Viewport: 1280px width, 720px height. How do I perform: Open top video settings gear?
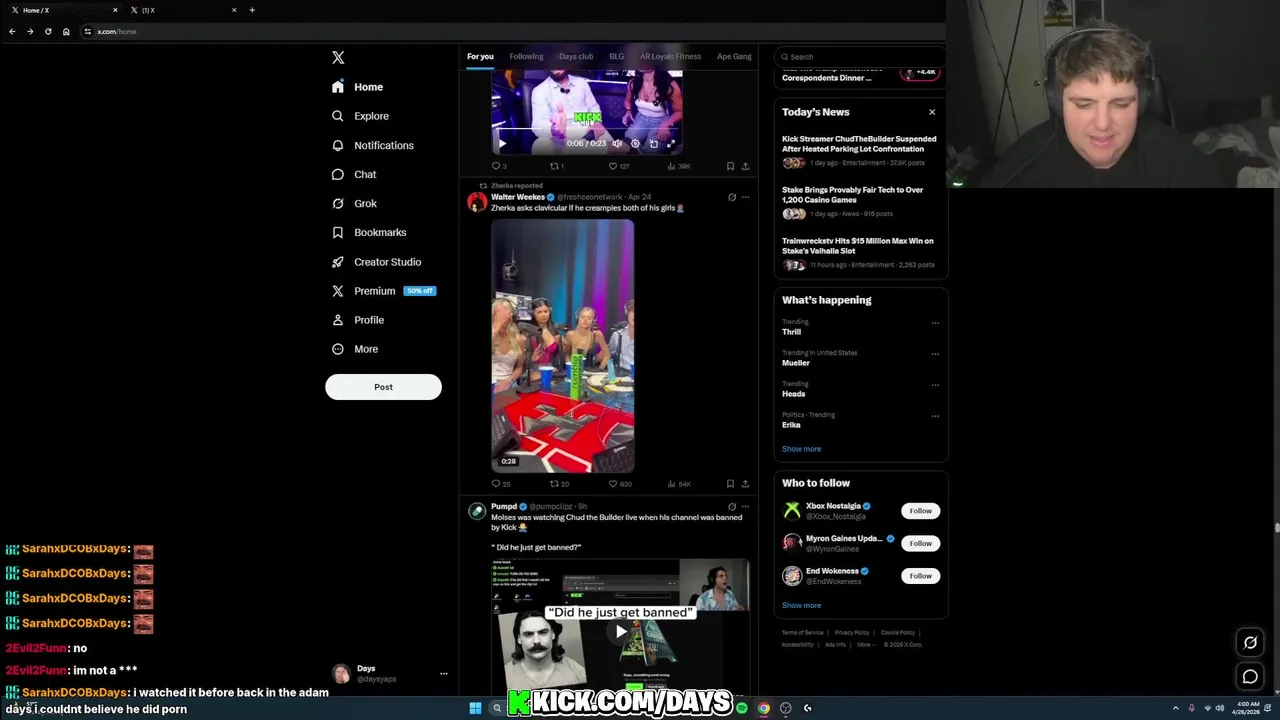[635, 144]
